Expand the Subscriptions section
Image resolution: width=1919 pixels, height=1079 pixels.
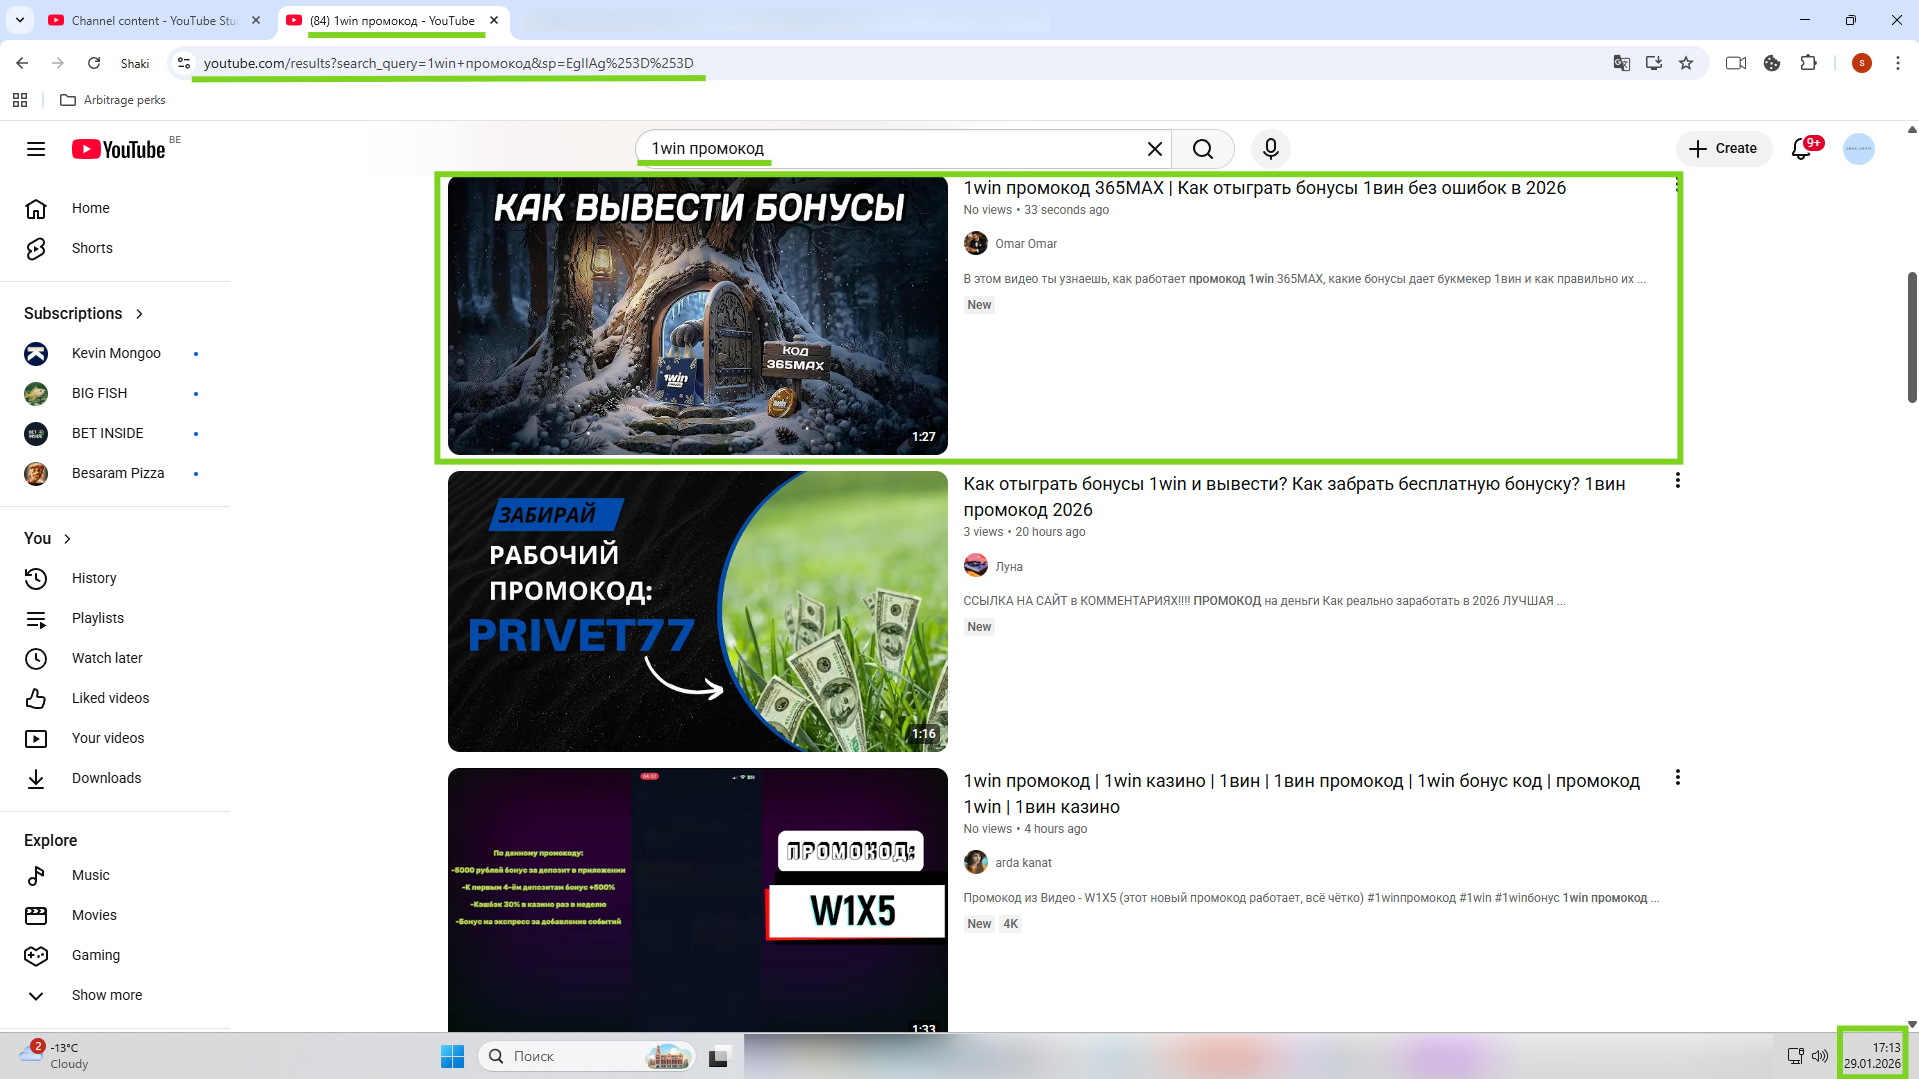point(84,313)
